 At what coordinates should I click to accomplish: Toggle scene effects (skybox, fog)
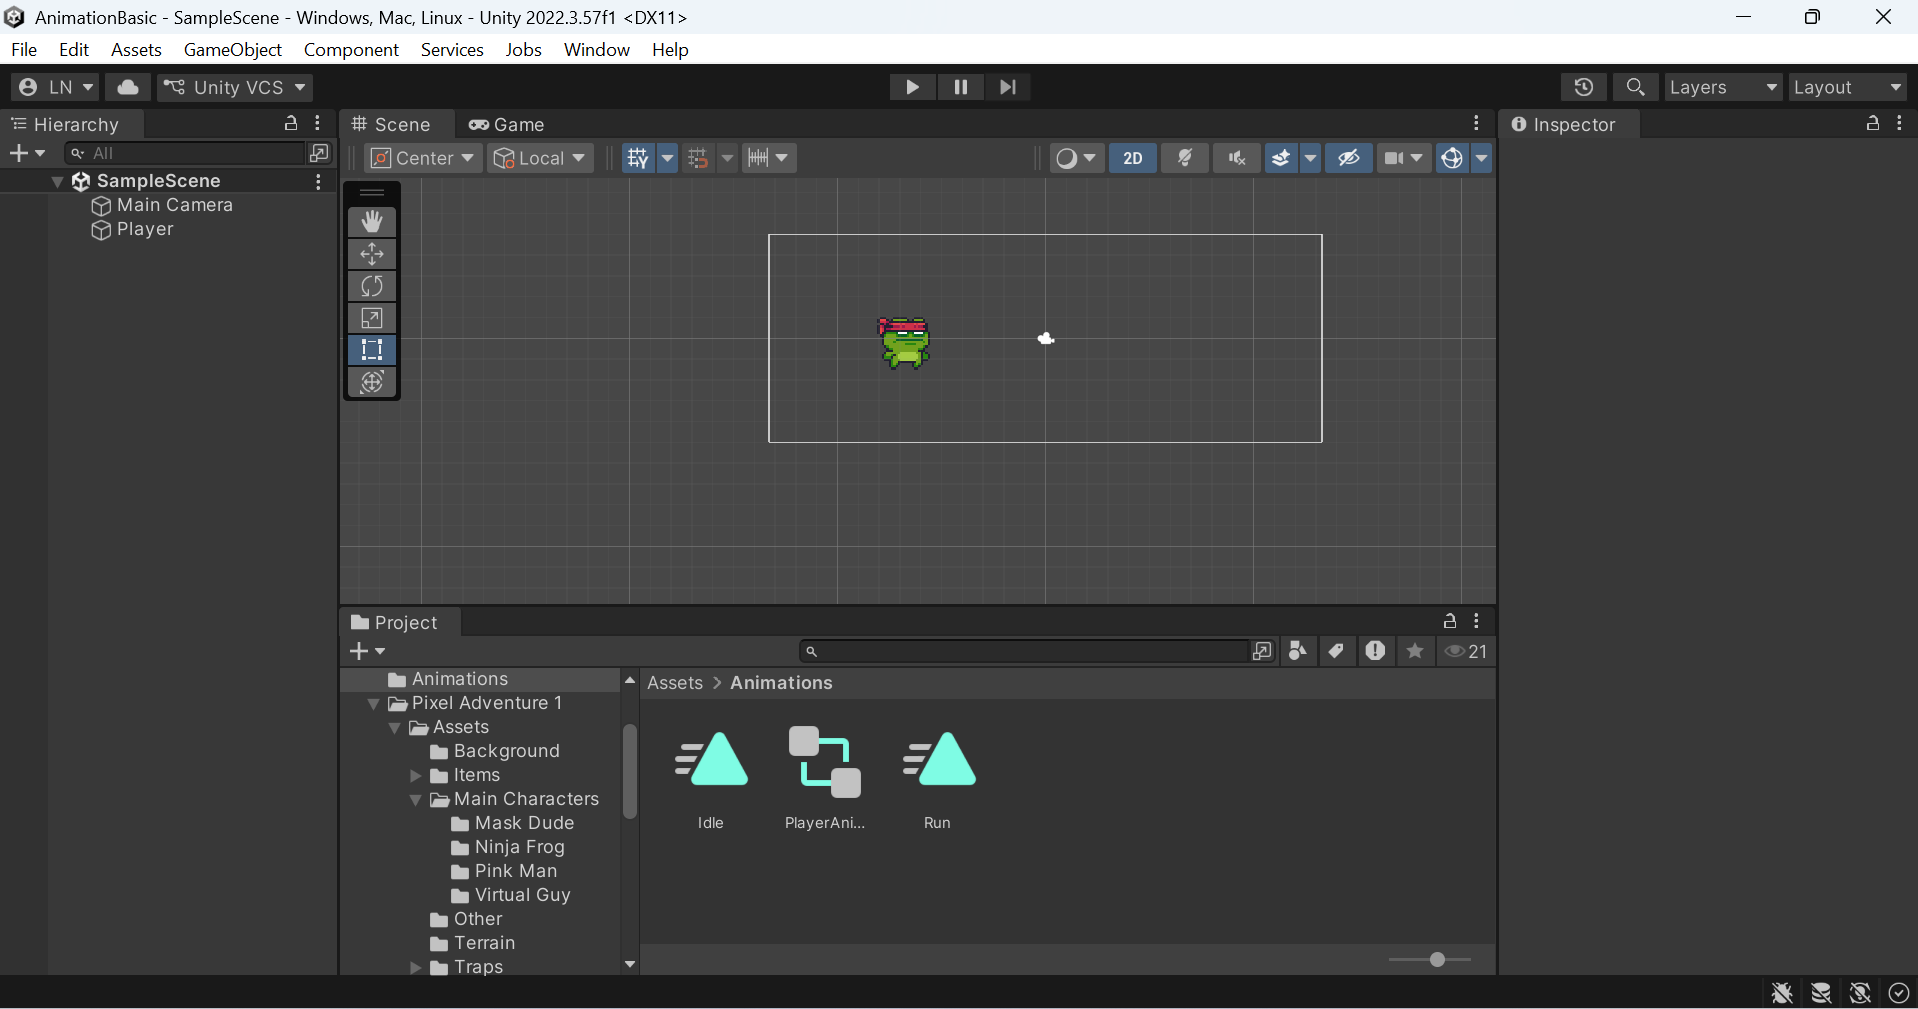[x=1281, y=158]
